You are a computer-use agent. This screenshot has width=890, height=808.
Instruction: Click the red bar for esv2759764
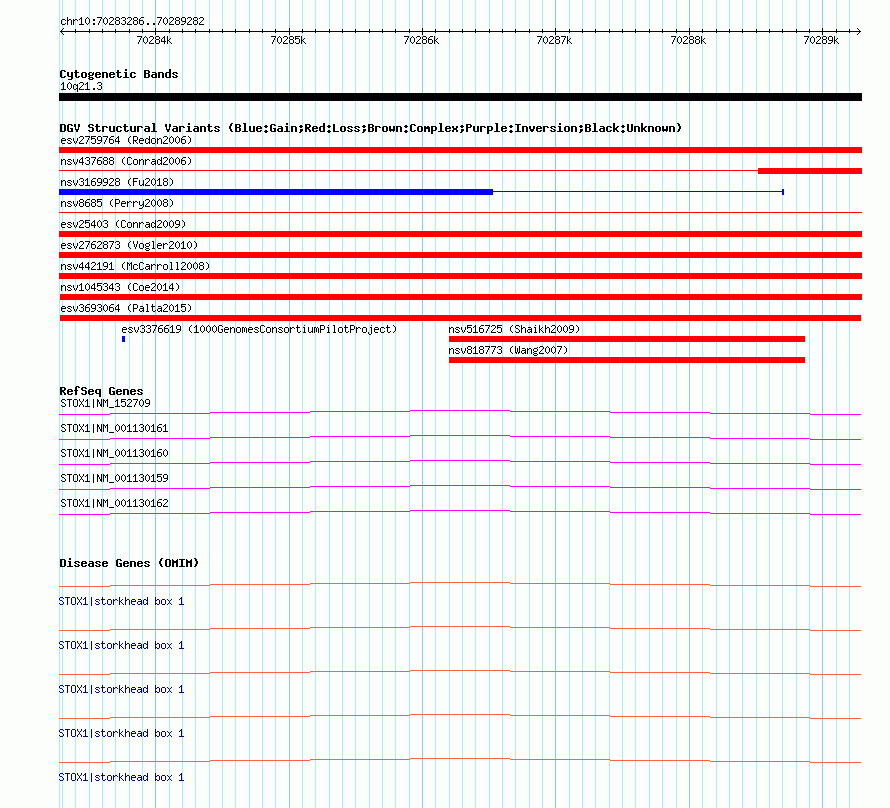[460, 150]
